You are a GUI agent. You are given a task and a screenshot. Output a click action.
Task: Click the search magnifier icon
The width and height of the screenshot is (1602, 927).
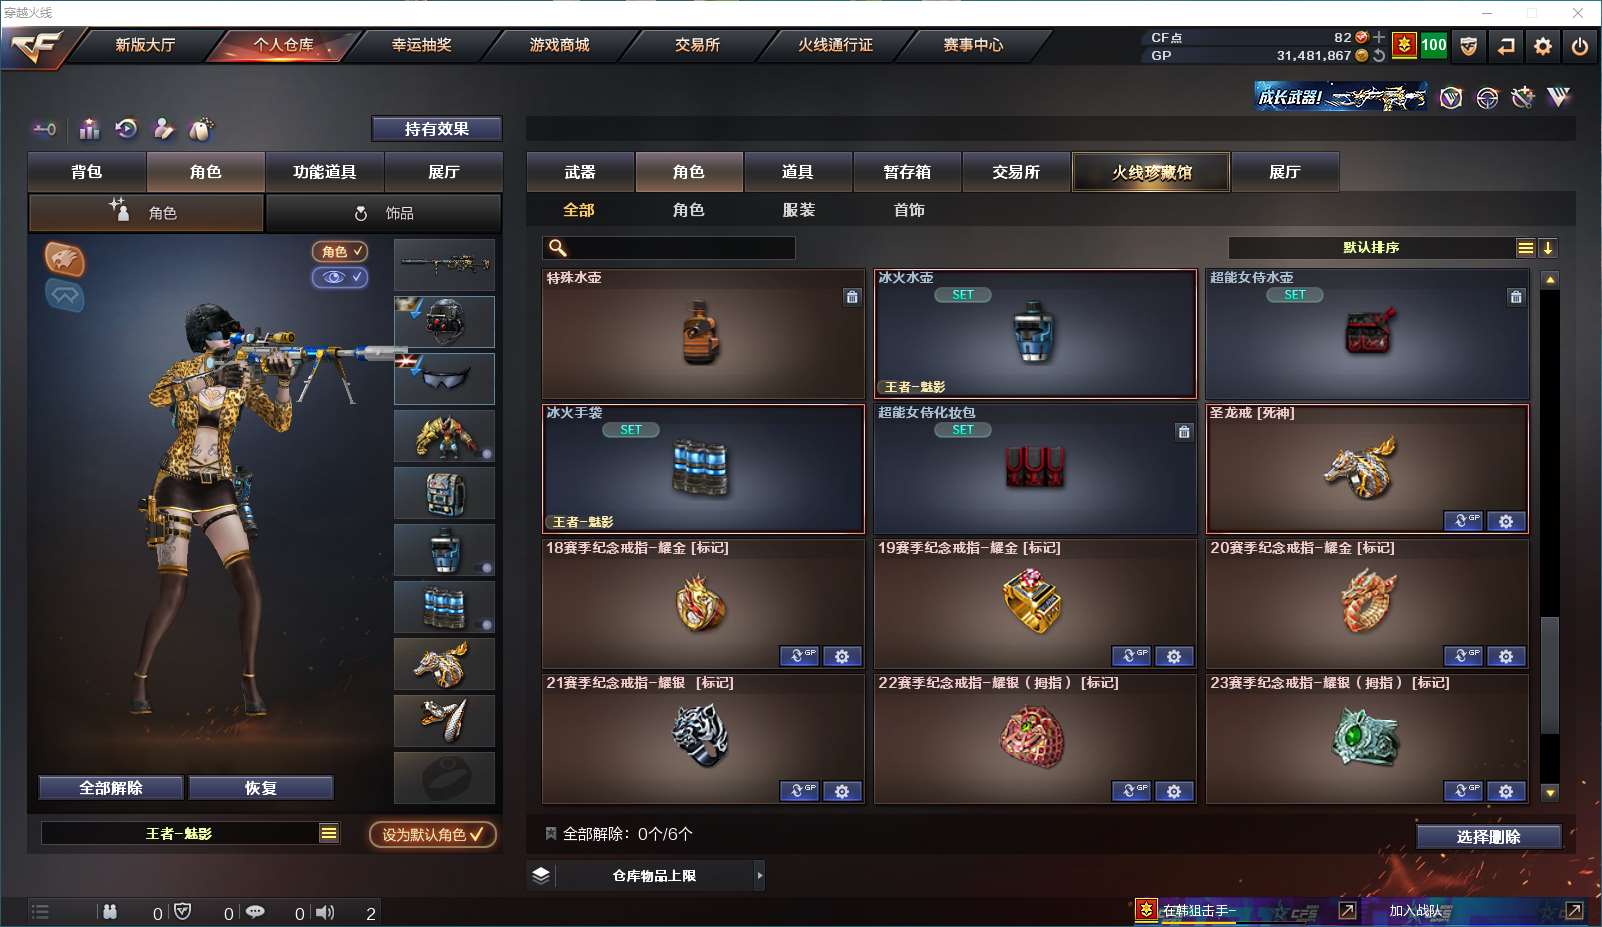(558, 247)
